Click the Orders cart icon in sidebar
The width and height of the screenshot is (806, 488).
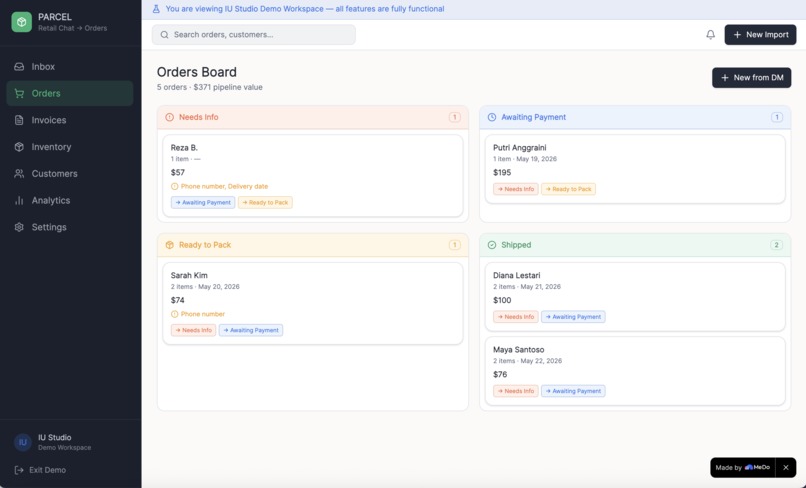pos(19,93)
